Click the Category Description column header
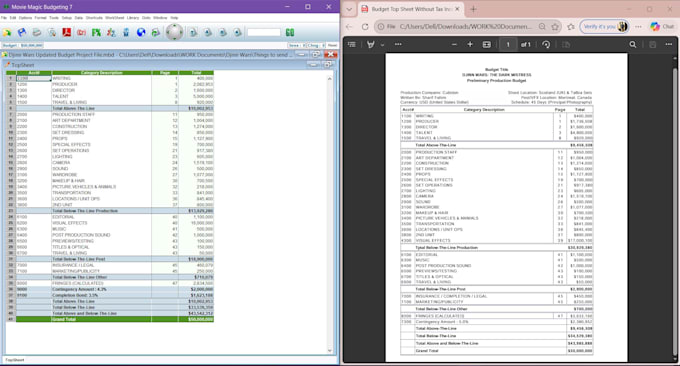Screen dimensions: 680x366 pos(101,72)
